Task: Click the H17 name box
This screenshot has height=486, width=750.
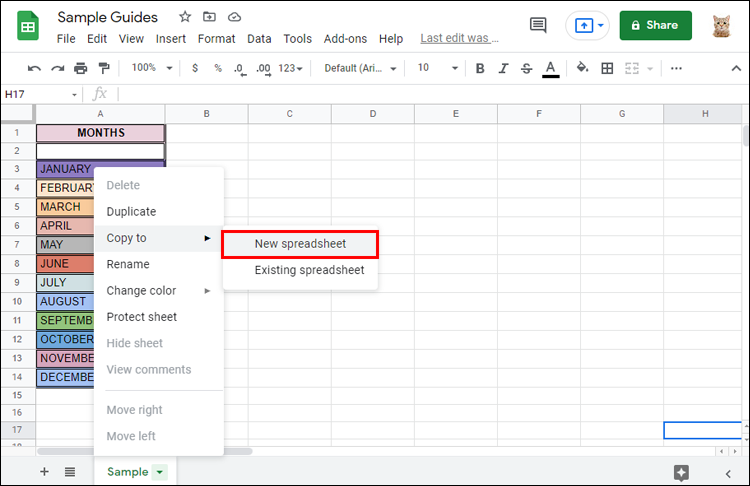Action: point(36,94)
